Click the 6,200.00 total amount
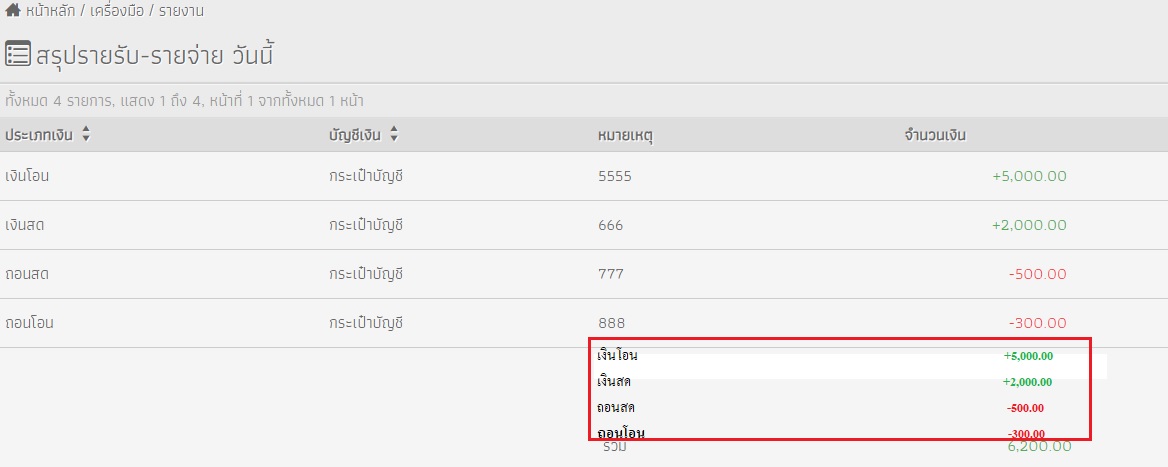Screen dimensions: 1168x467 1039,446
